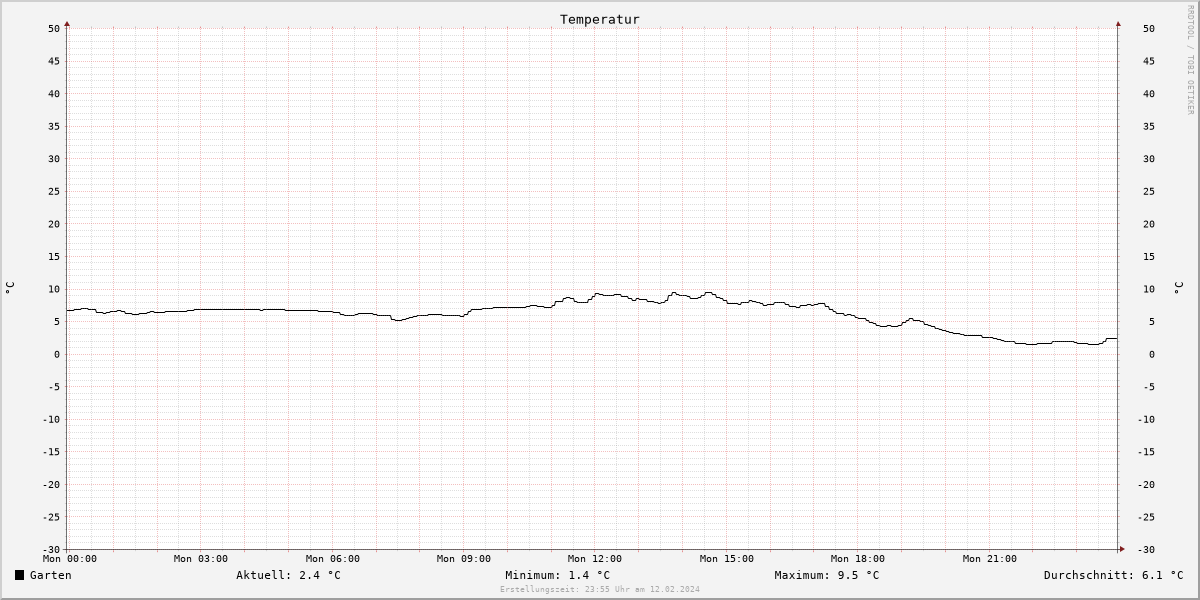Viewport: 1200px width, 600px height.
Task: Click the right °C axis unit label
Action: tap(1179, 288)
